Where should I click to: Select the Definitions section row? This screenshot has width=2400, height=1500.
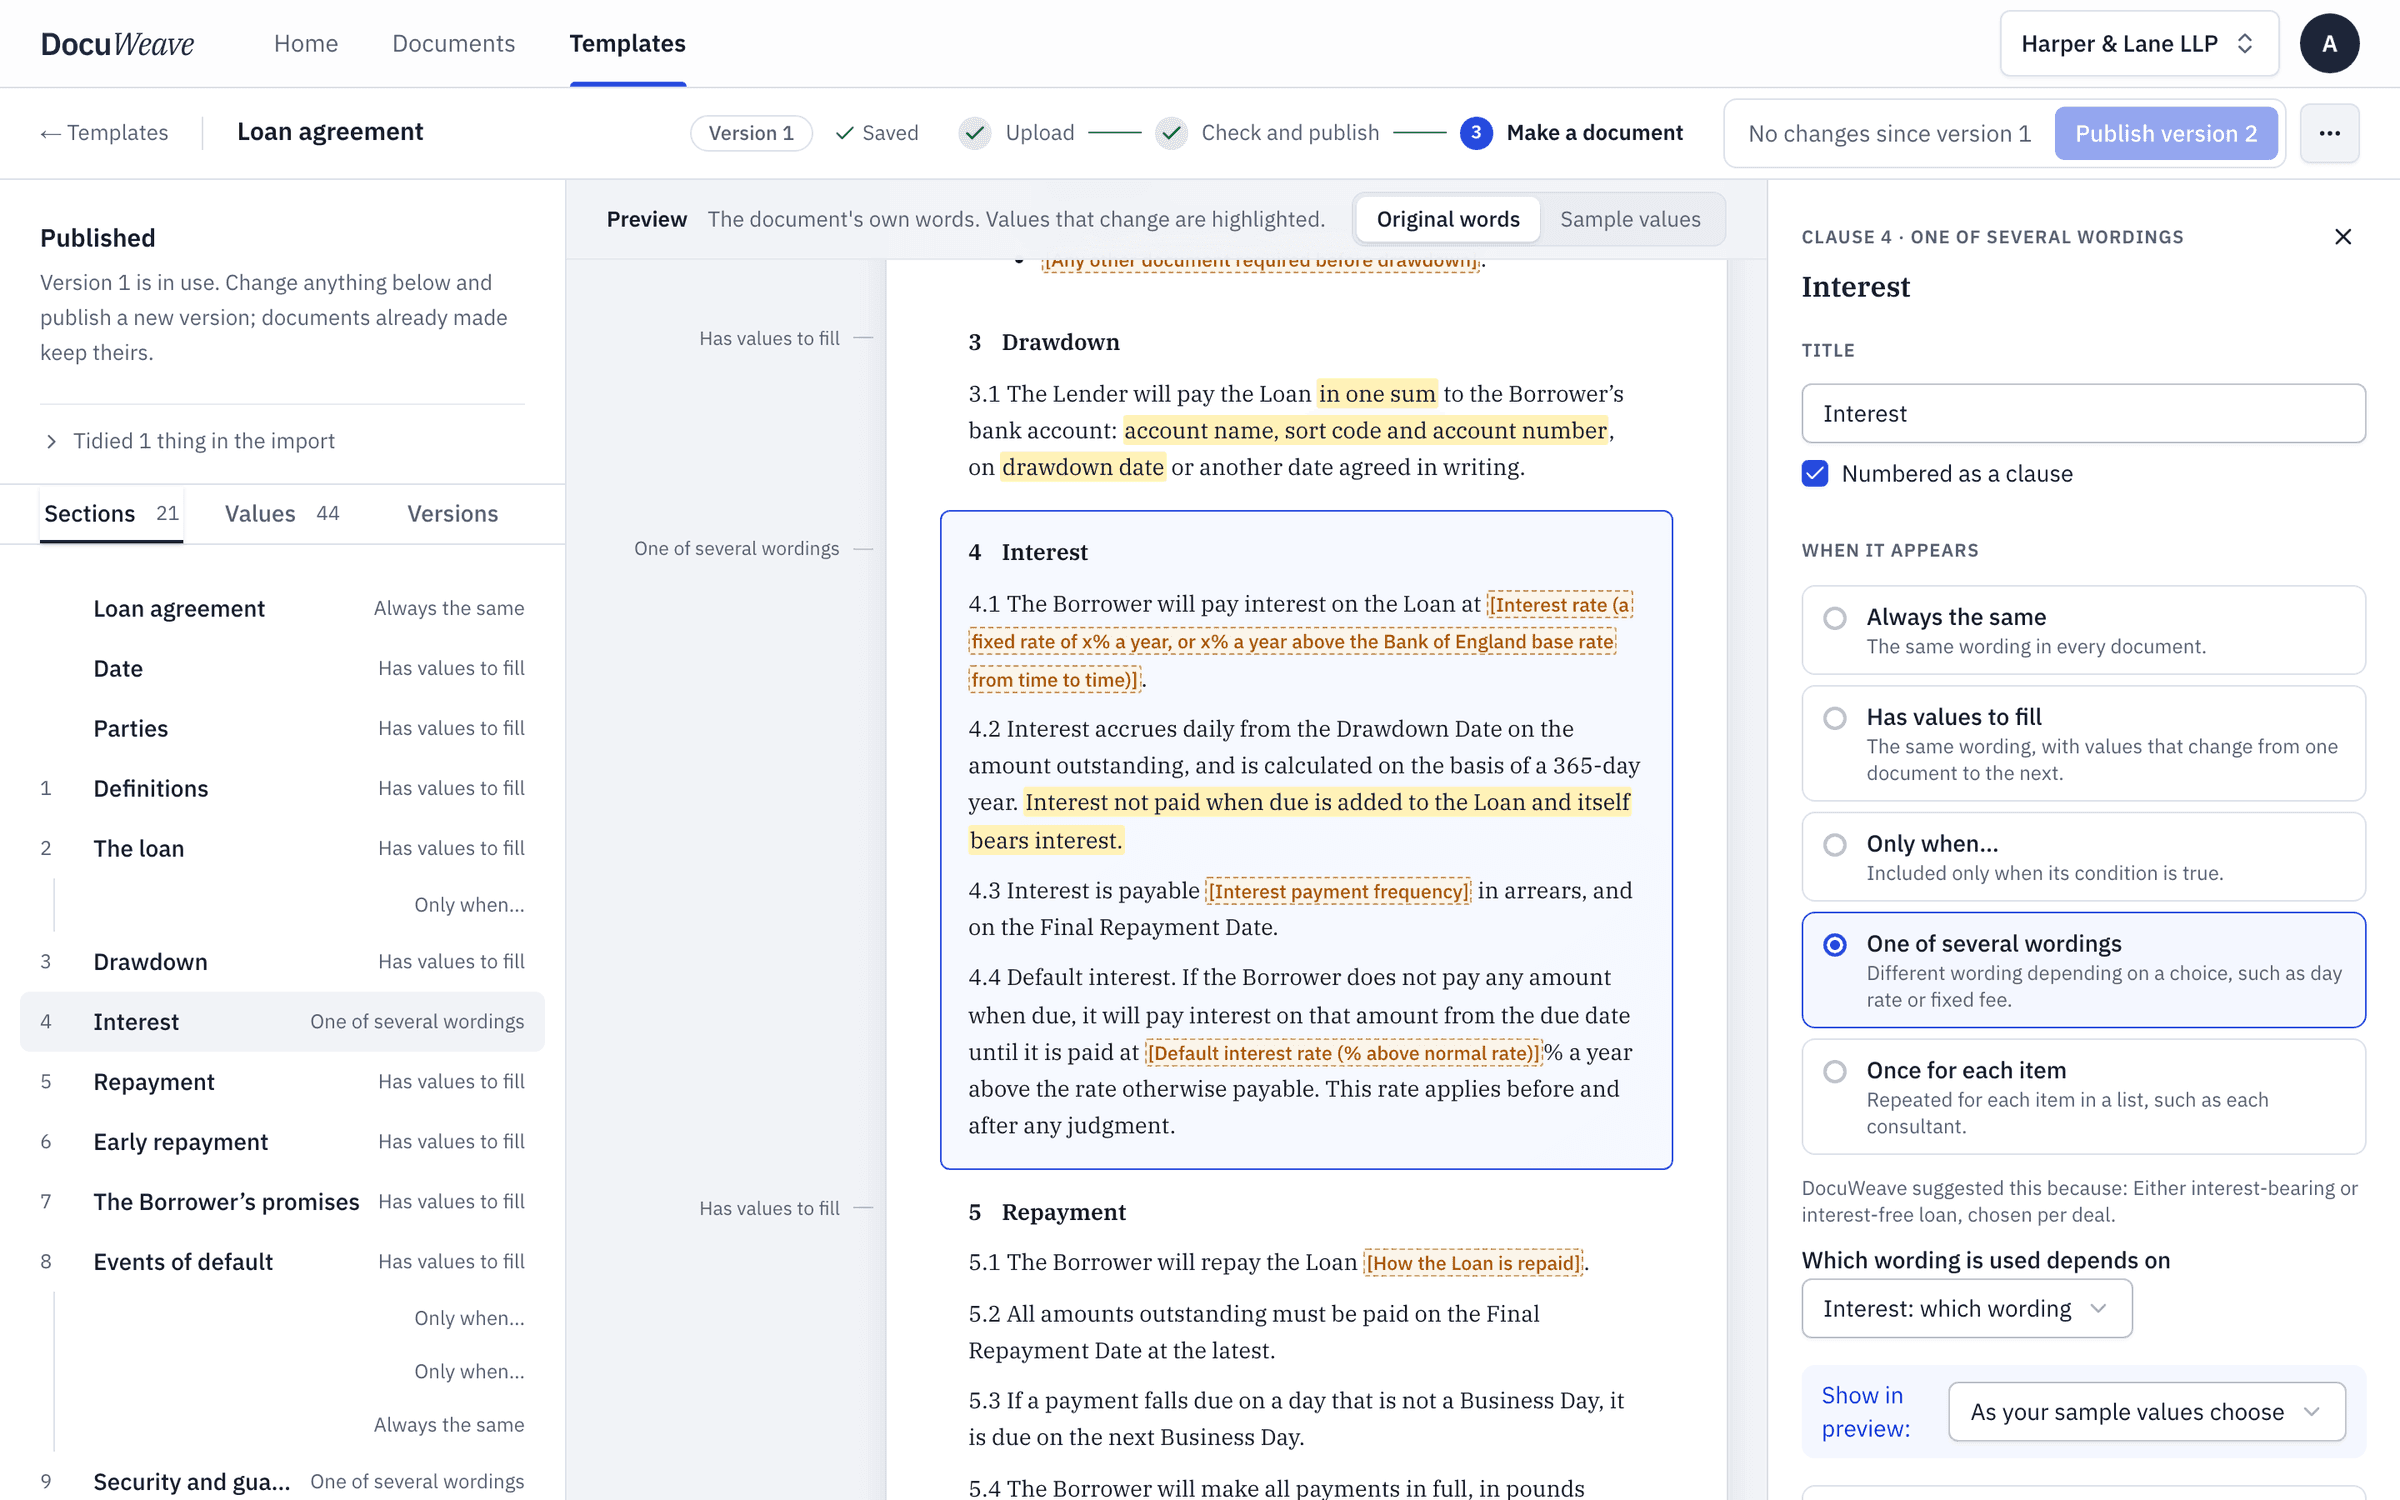point(282,788)
